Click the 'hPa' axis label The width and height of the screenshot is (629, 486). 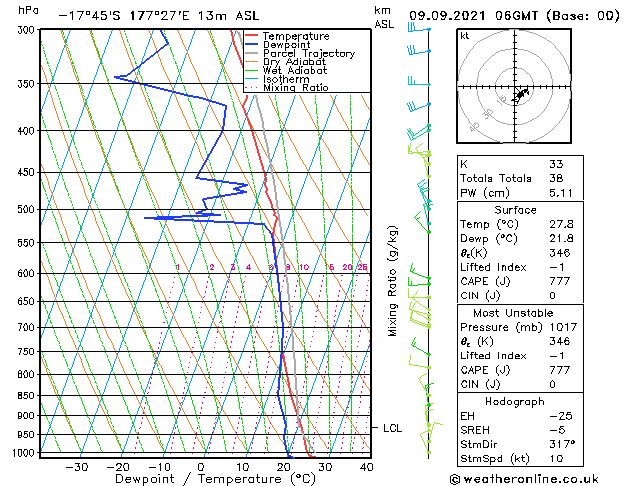[28, 11]
